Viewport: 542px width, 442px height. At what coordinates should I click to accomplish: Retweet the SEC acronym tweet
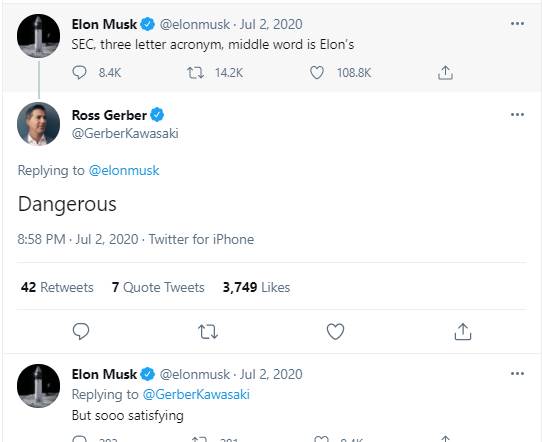point(195,73)
